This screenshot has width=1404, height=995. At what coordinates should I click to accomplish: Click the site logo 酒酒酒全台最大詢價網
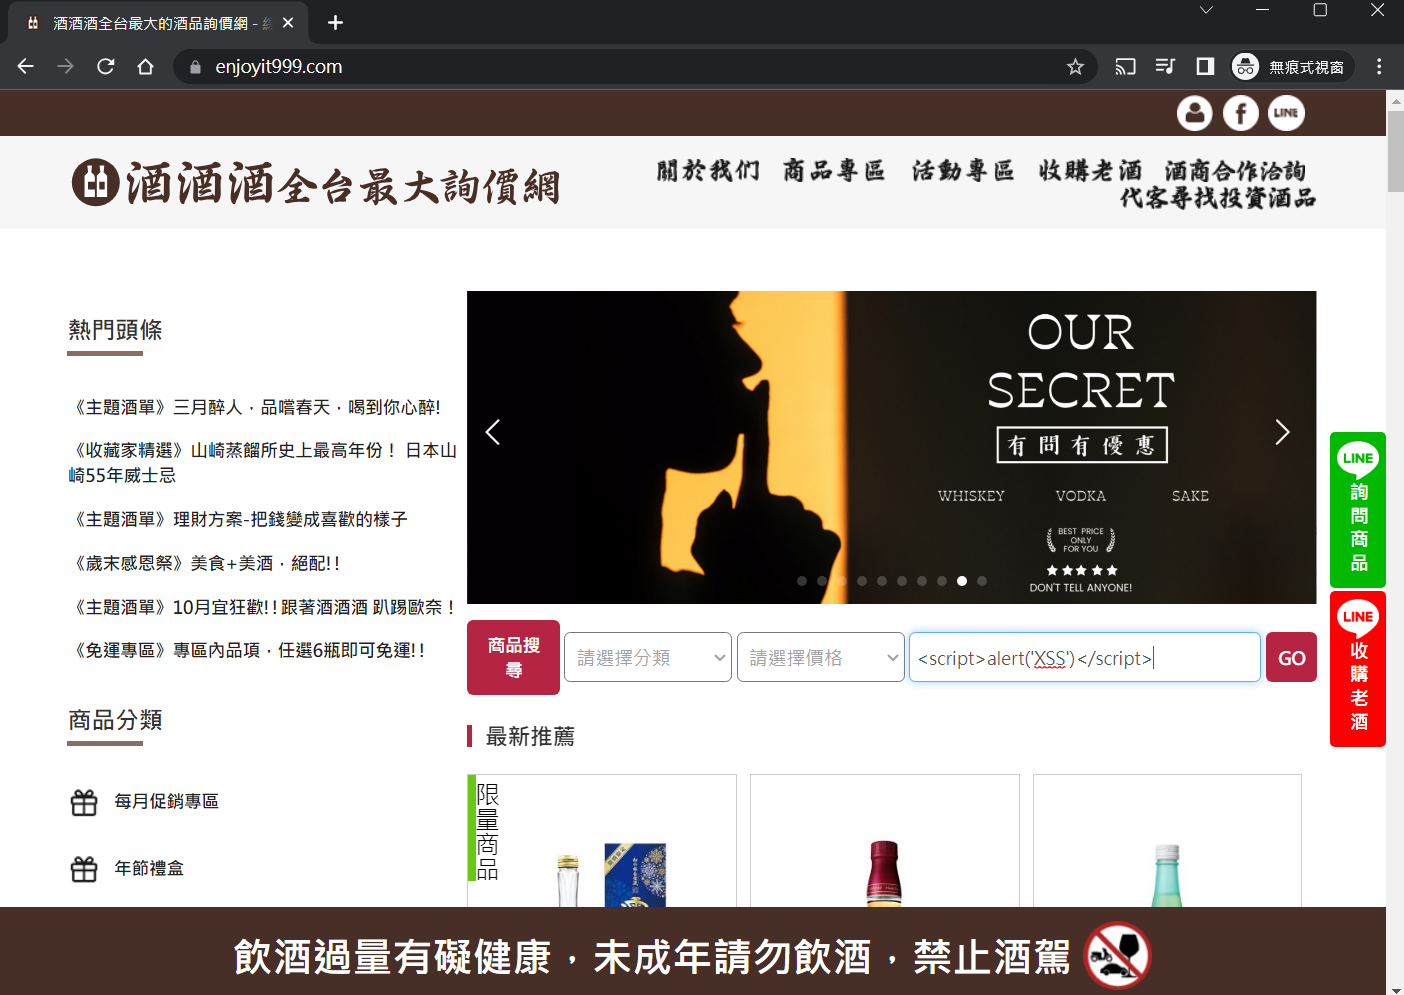point(316,184)
